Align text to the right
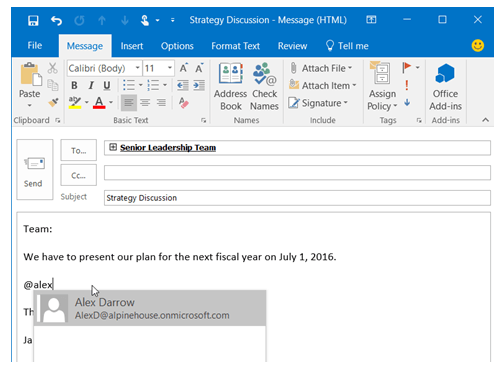Screen dimensions: 504x375 [x=161, y=102]
